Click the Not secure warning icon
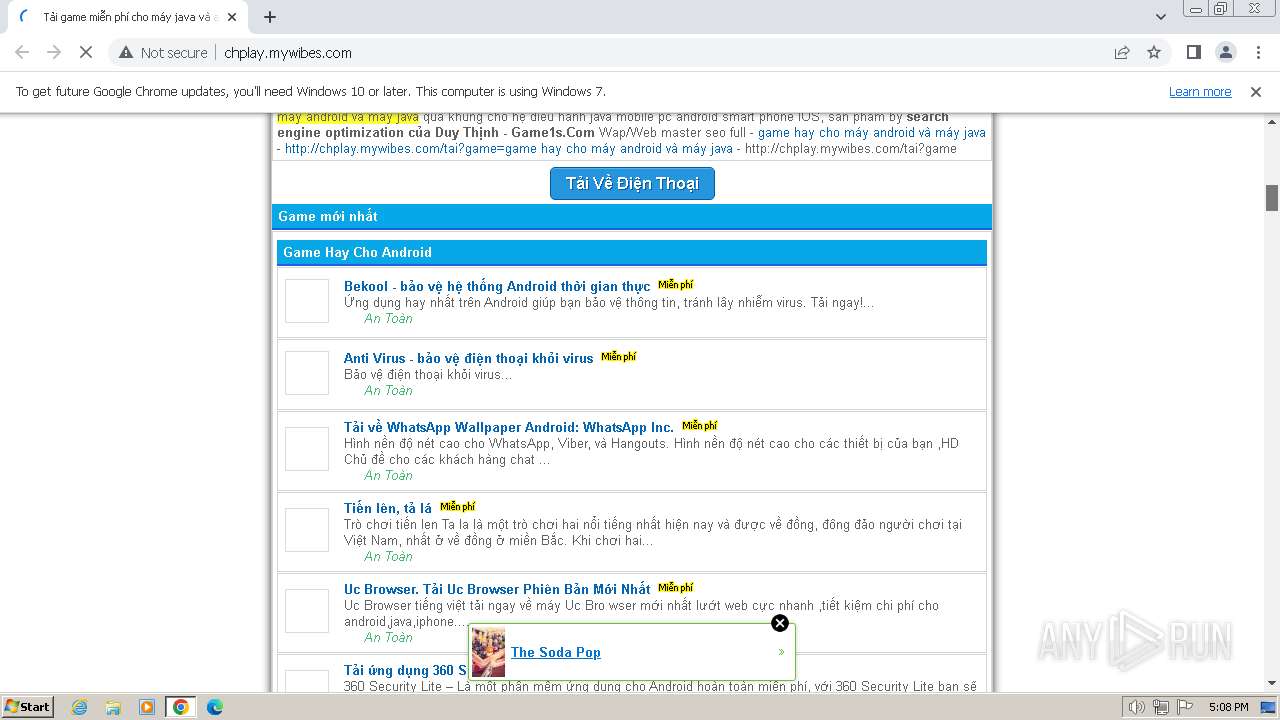This screenshot has width=1280, height=720. click(x=126, y=53)
